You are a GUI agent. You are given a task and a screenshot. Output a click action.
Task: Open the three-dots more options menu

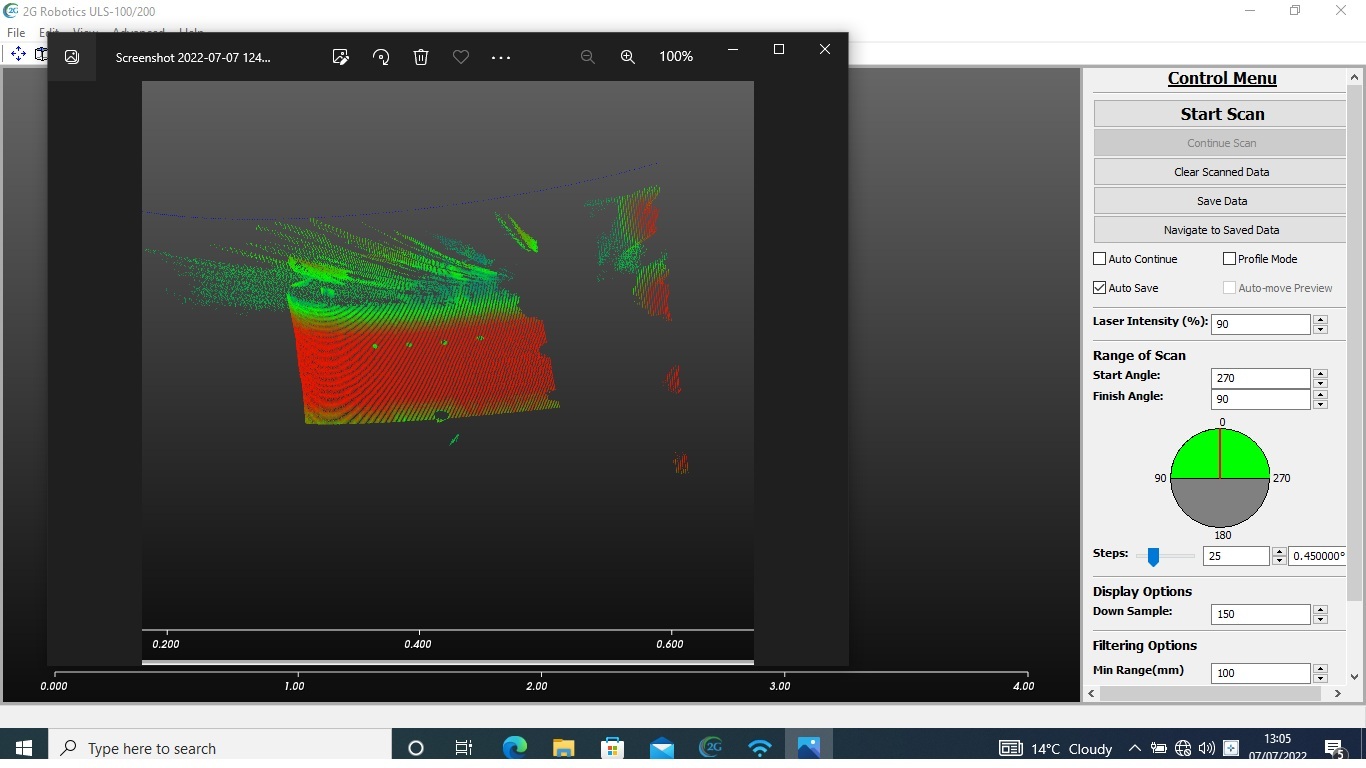[x=501, y=57]
